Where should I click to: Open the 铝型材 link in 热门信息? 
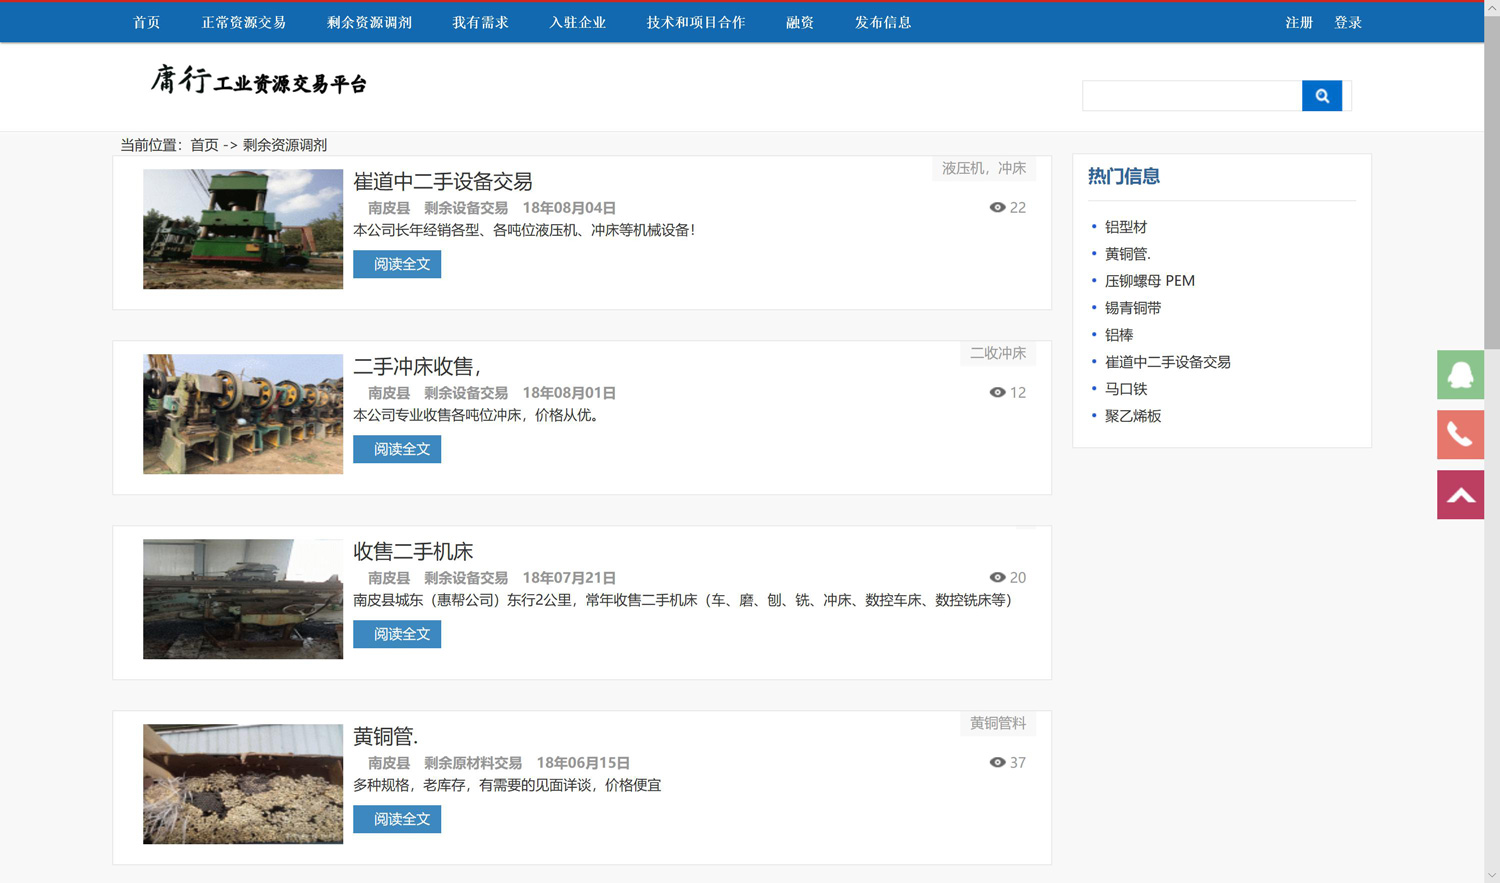(x=1127, y=226)
